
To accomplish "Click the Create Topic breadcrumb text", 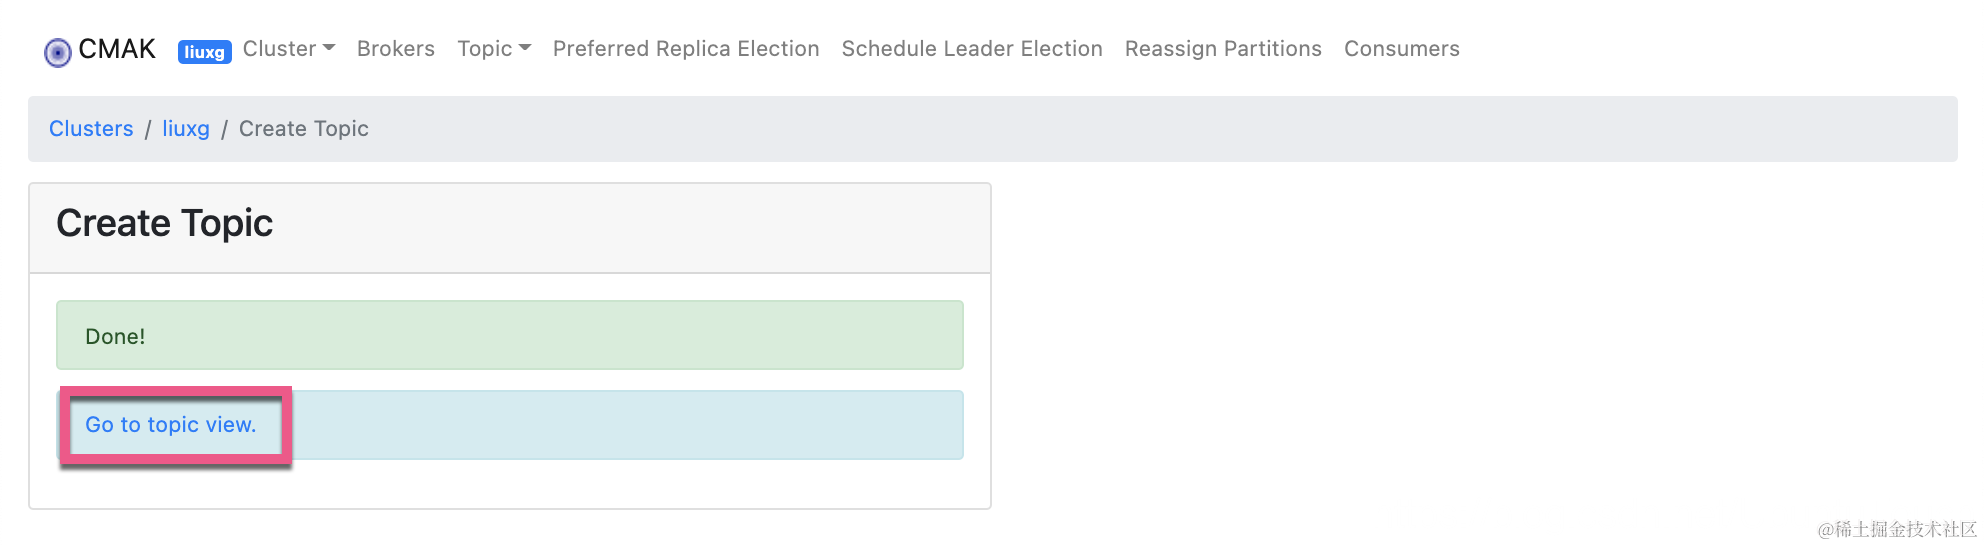I will click(x=304, y=129).
